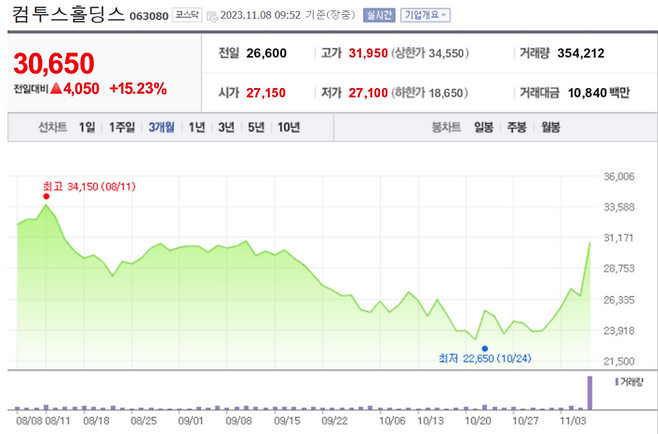Click the blue lowest-price marker dot
The width and height of the screenshot is (658, 434).
coord(485,348)
